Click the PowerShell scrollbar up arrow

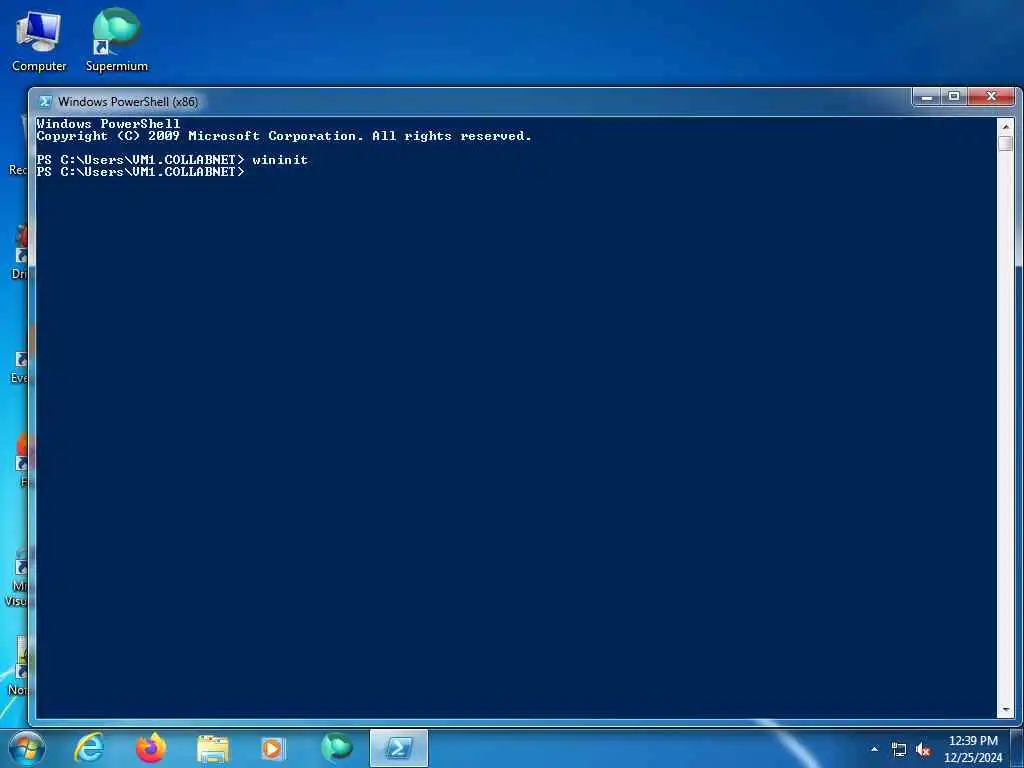[x=1006, y=127]
